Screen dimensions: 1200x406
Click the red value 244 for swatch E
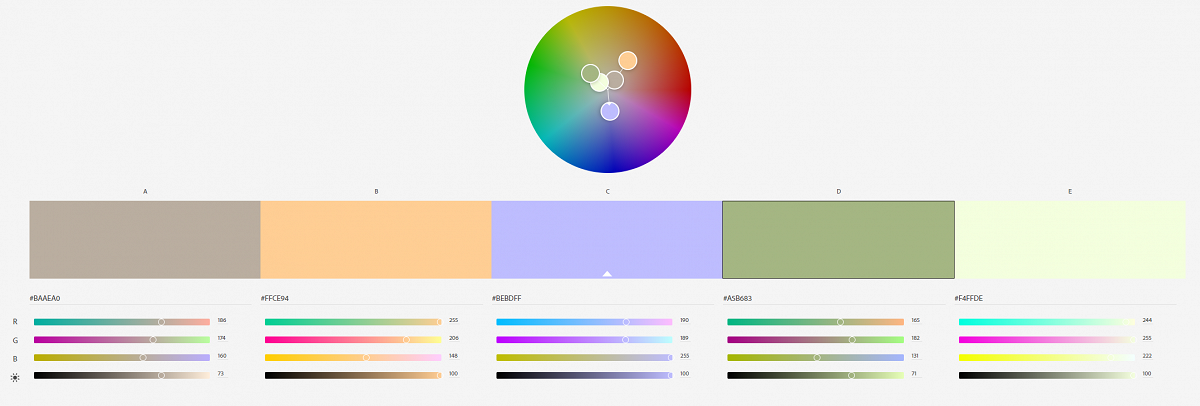(1147, 321)
